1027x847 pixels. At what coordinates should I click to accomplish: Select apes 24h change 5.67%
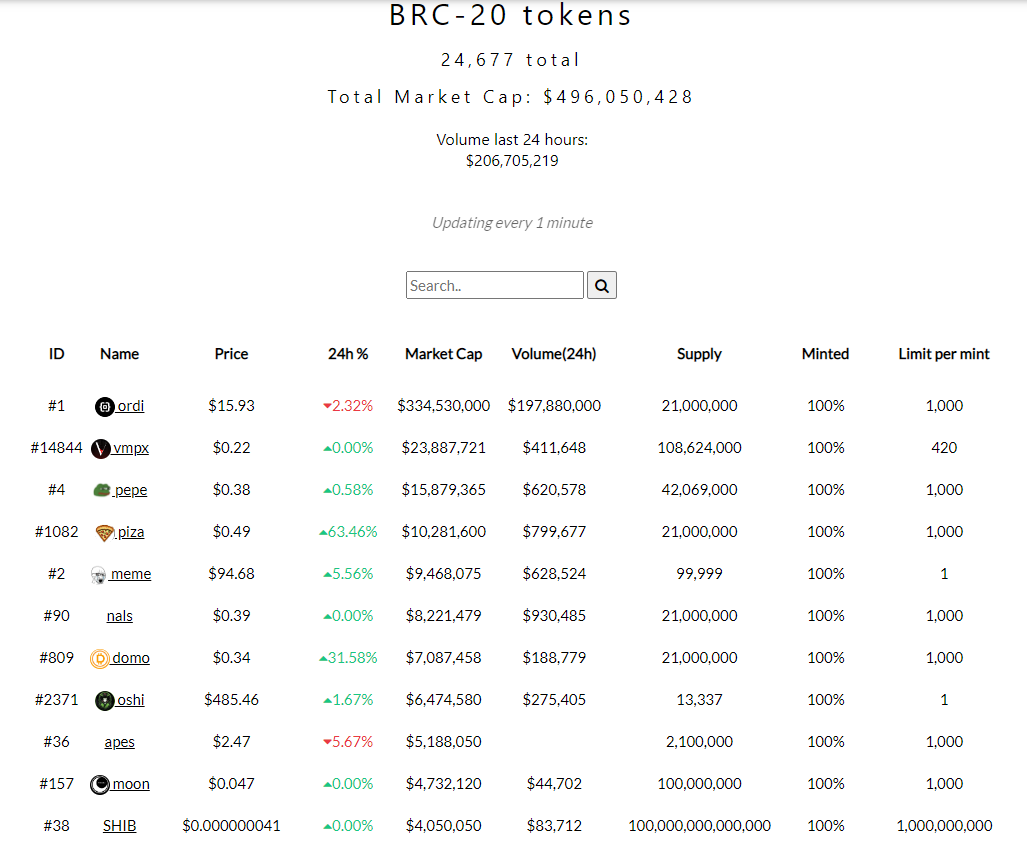pyautogui.click(x=348, y=742)
